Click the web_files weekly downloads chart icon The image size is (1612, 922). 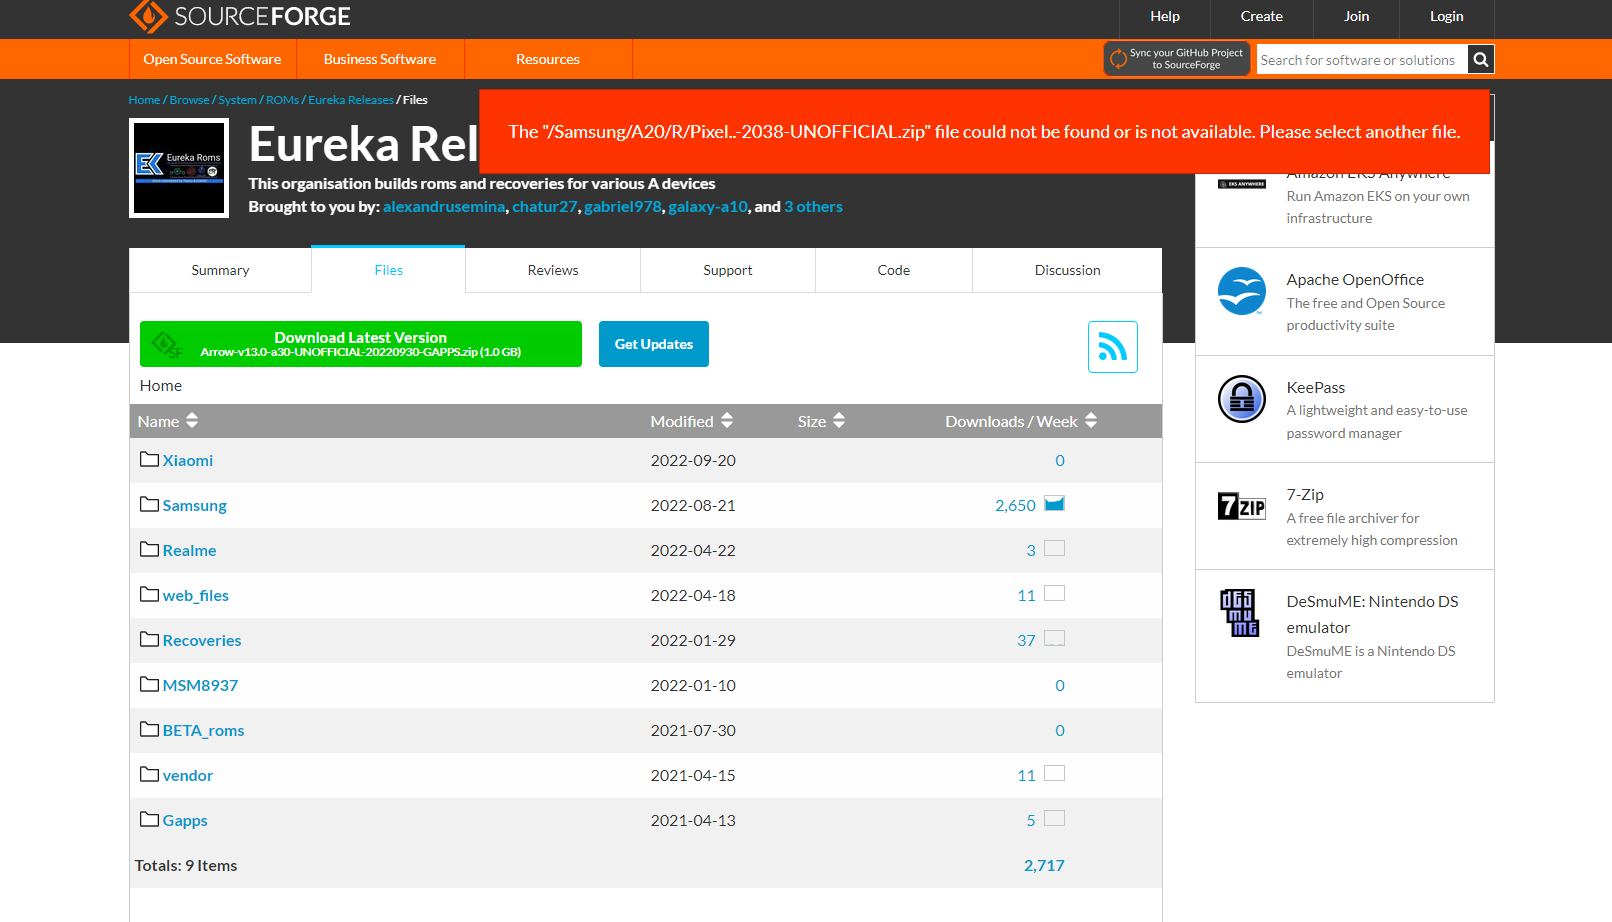pyautogui.click(x=1054, y=593)
